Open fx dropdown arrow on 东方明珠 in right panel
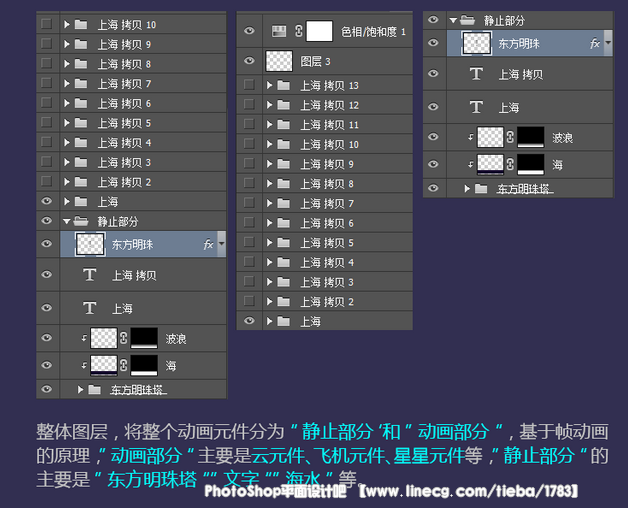 (x=608, y=44)
